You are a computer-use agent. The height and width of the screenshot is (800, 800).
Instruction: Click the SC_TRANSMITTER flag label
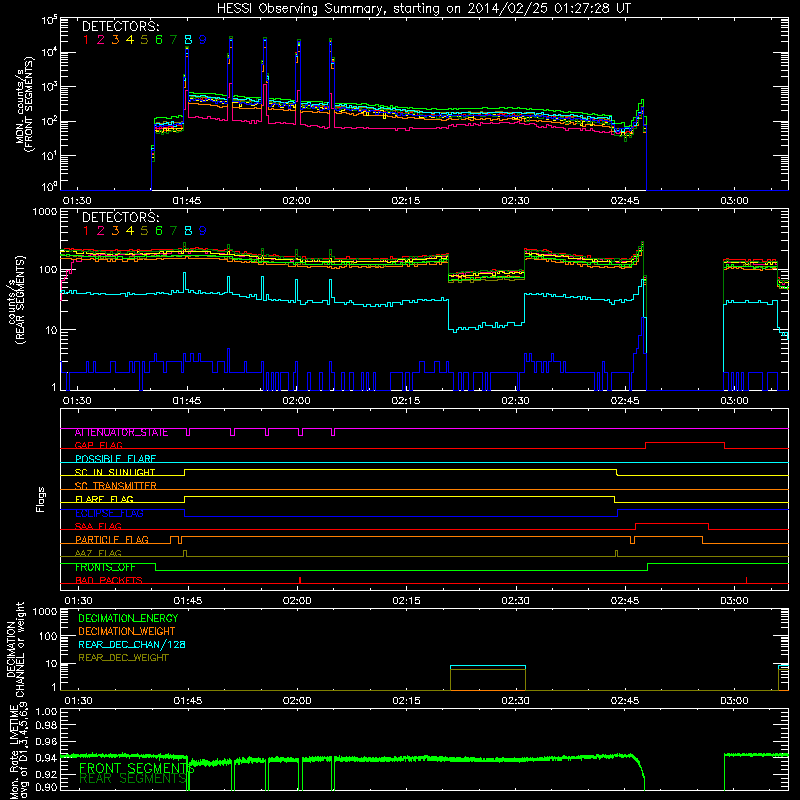pyautogui.click(x=115, y=486)
